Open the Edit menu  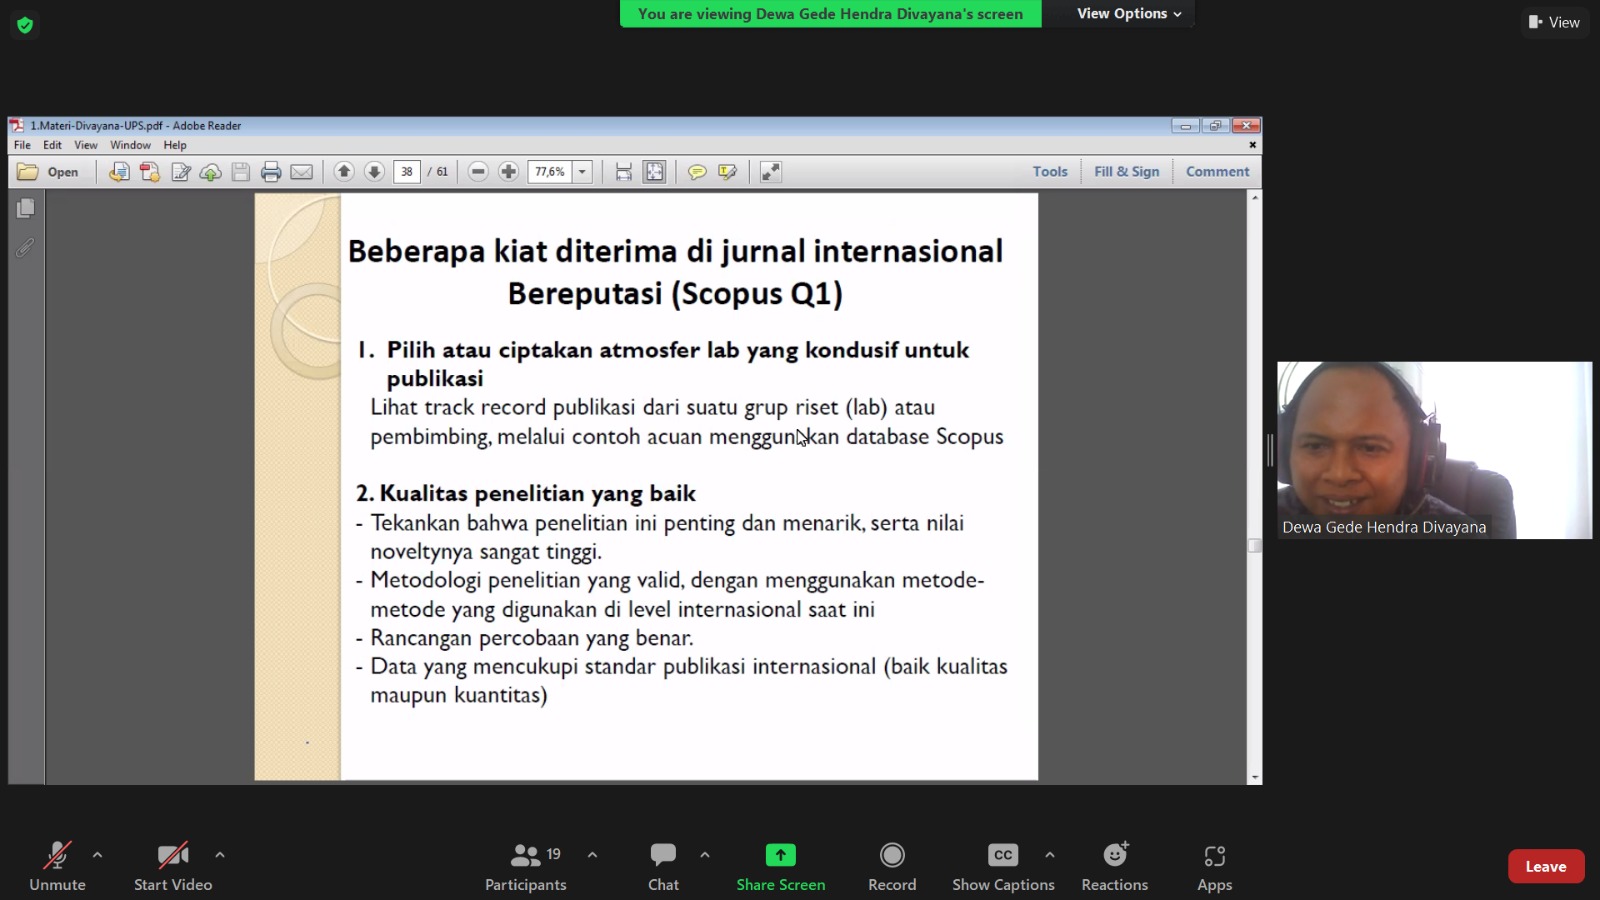[52, 145]
